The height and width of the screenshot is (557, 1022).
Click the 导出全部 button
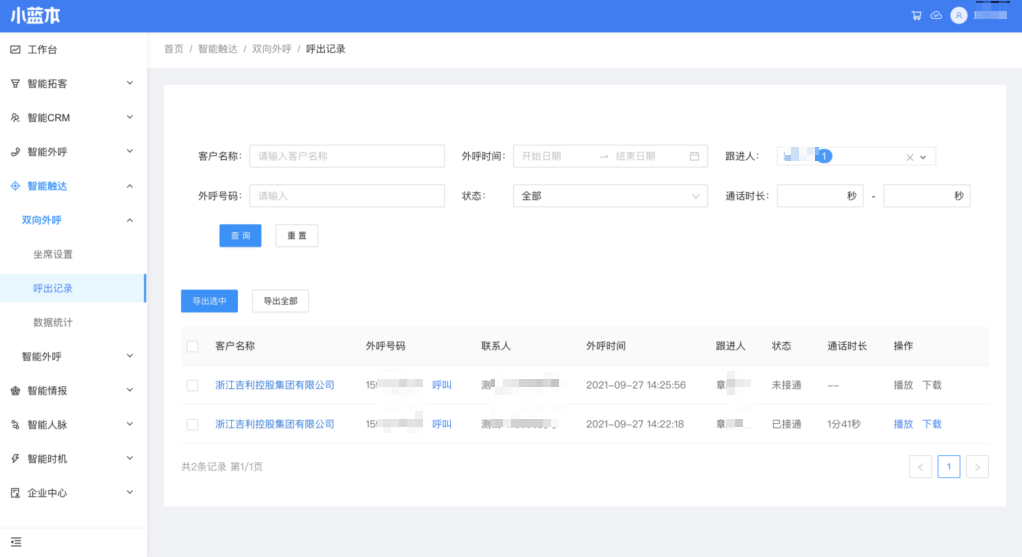pyautogui.click(x=280, y=301)
